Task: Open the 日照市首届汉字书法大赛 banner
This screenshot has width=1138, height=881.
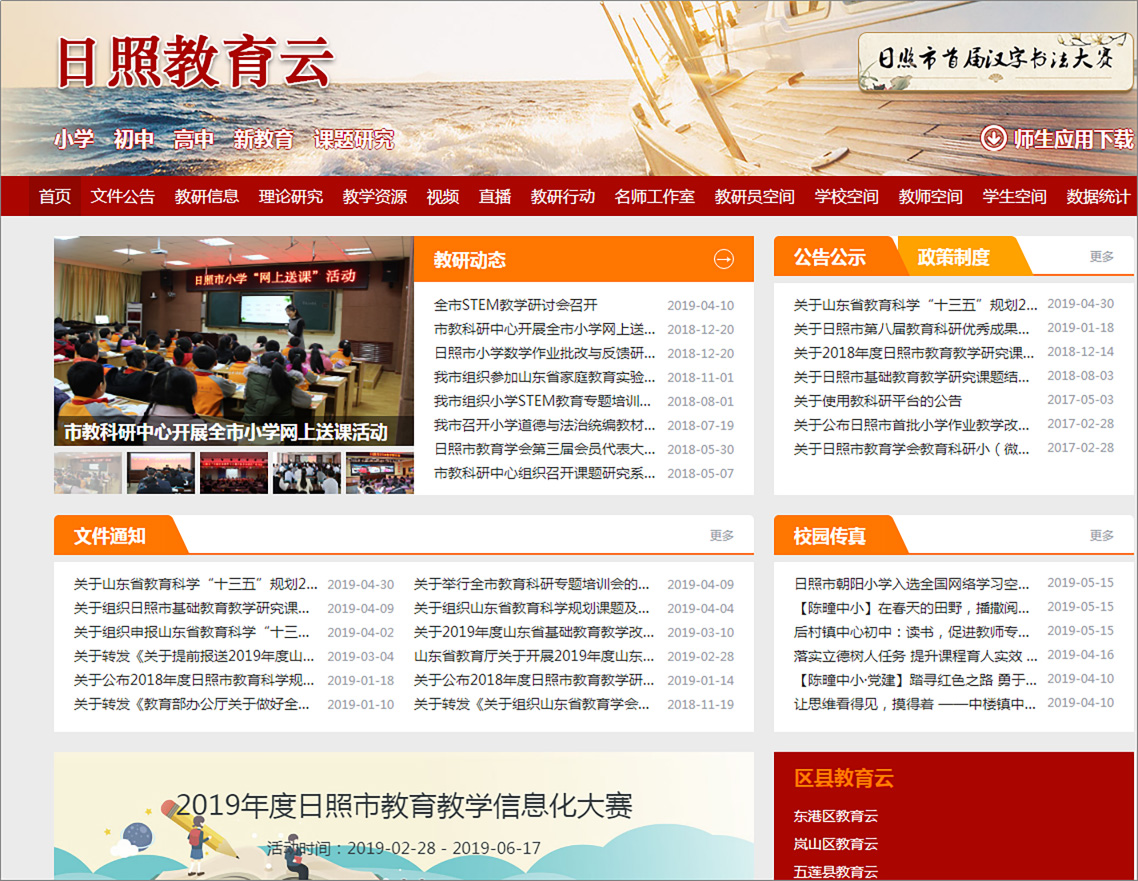Action: (994, 61)
